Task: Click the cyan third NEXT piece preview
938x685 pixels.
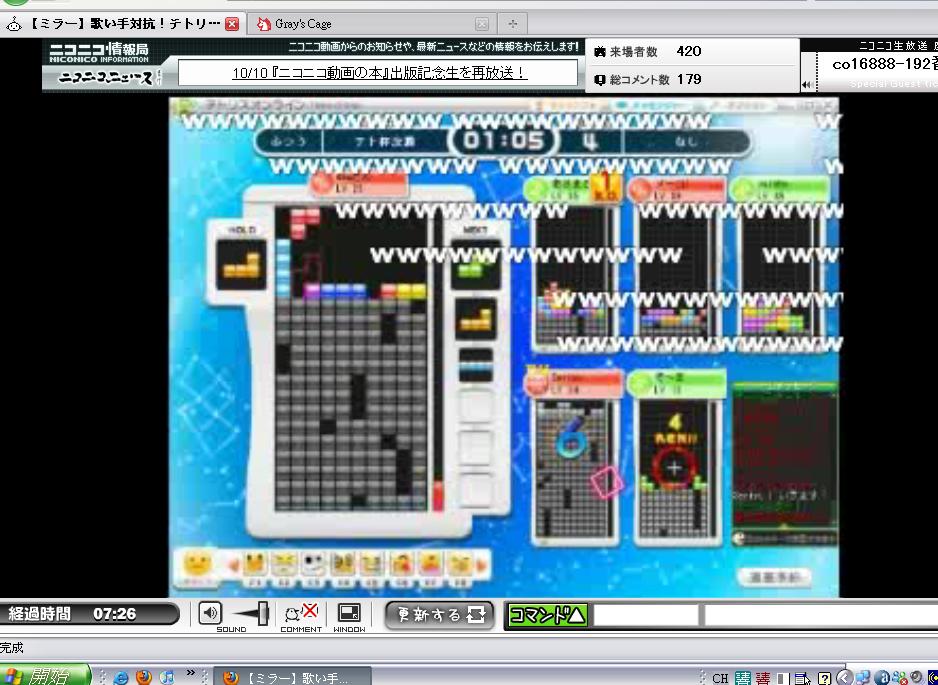Action: (x=476, y=365)
